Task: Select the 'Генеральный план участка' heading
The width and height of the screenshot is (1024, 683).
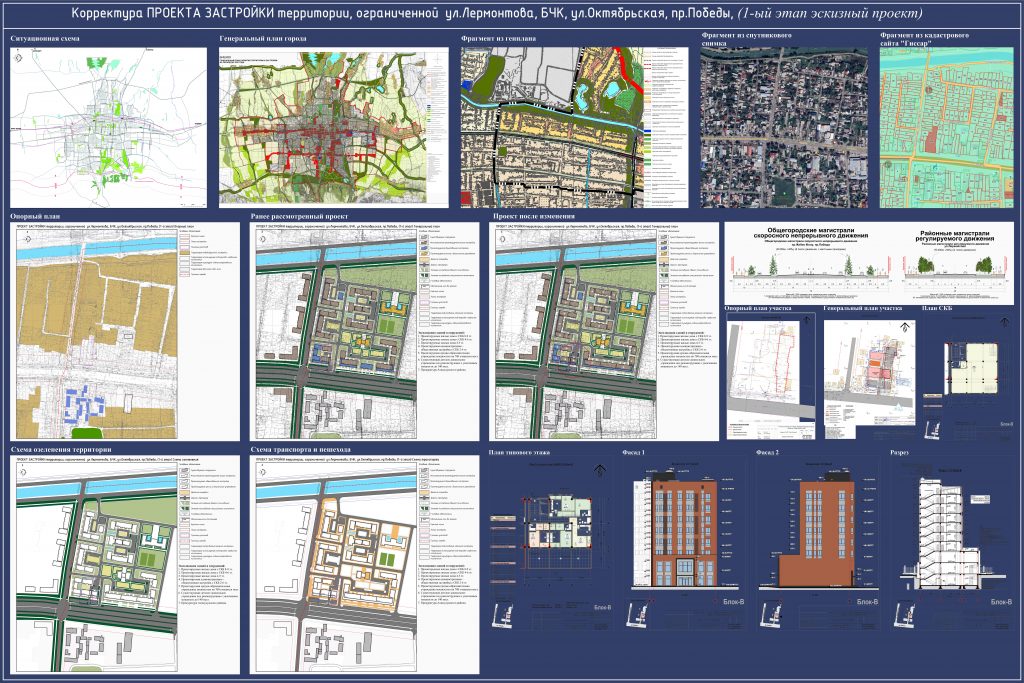Action: coord(863,308)
